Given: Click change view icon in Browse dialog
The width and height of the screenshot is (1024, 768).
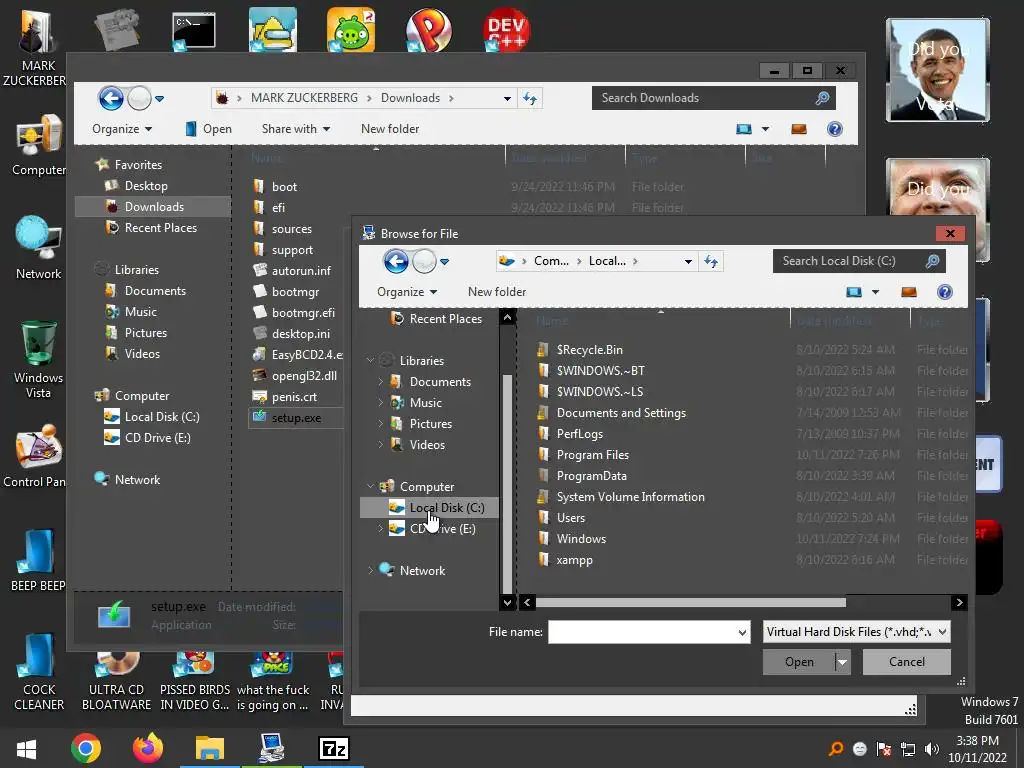Looking at the screenshot, I should tap(854, 292).
